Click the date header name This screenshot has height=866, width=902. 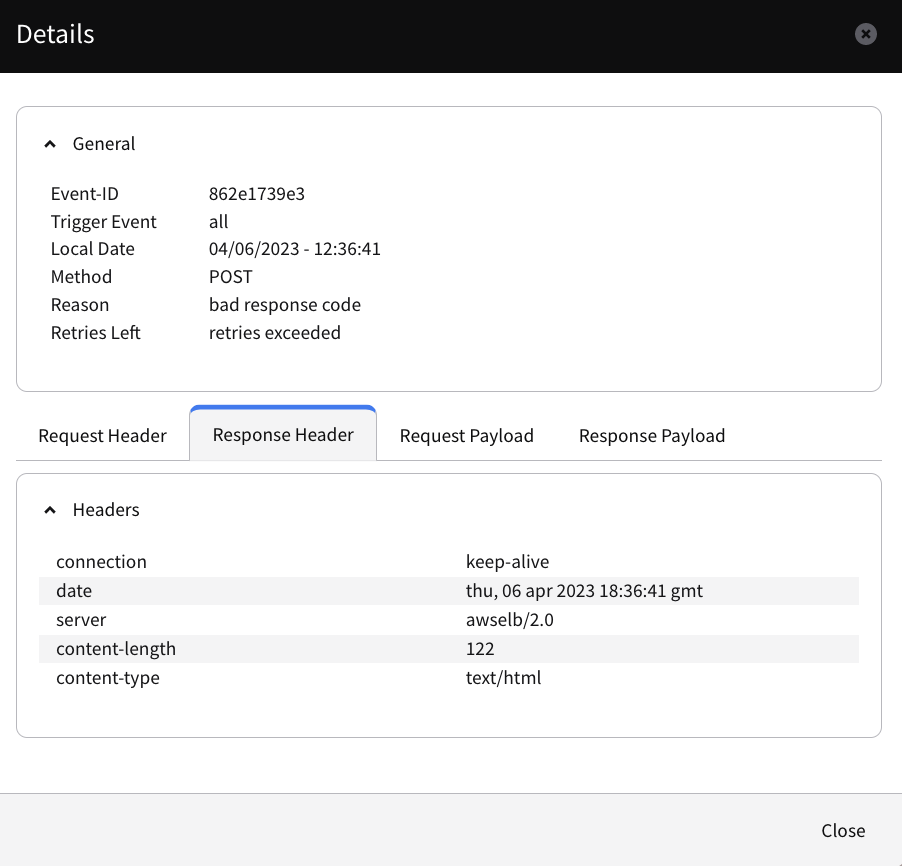click(x=74, y=591)
